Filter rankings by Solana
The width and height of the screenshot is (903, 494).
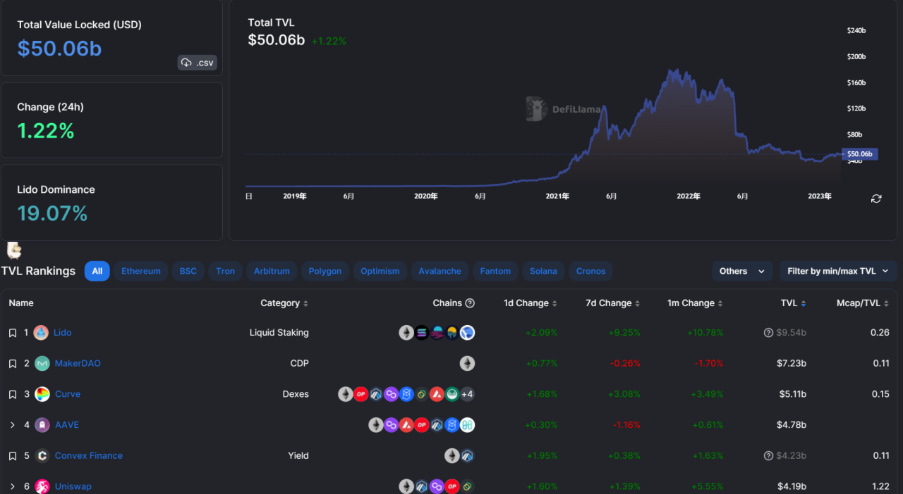coord(543,271)
